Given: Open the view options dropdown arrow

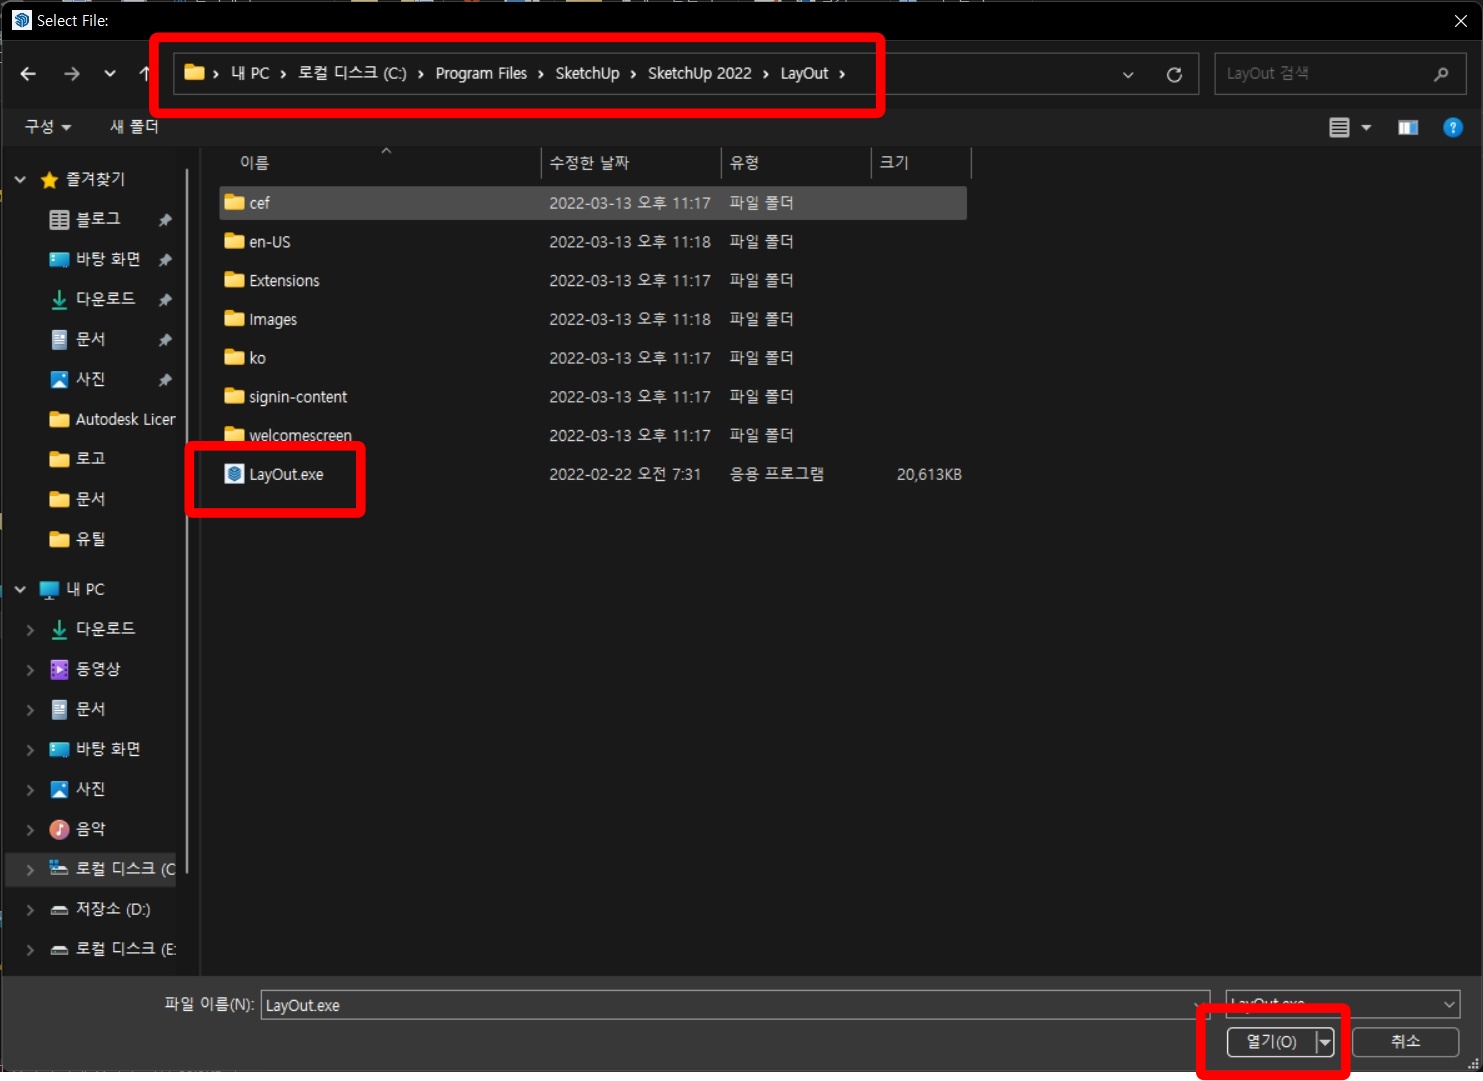Looking at the screenshot, I should coord(1366,127).
